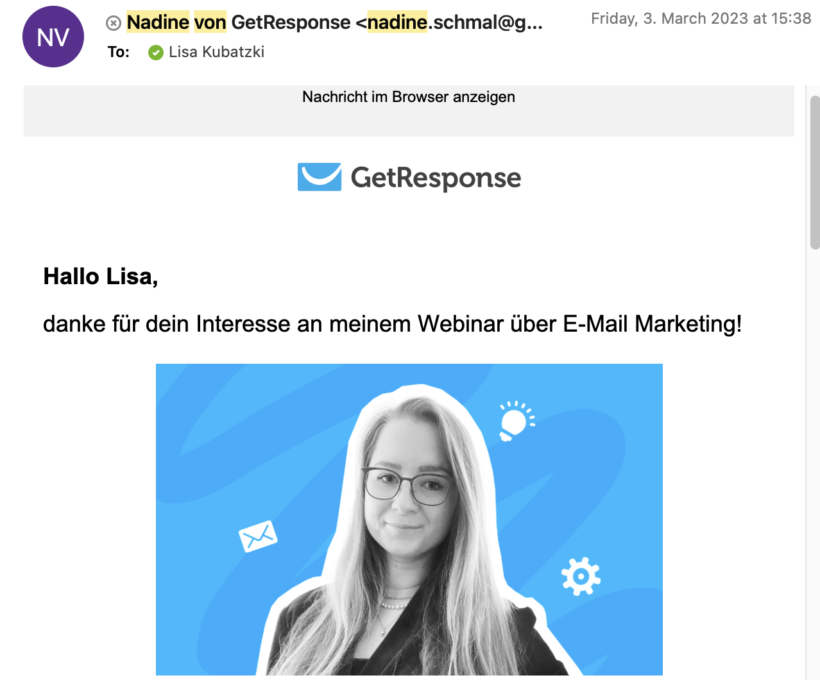Click the 'Hallo Lisa,' greeting text
The width and height of the screenshot is (820, 680).
pos(101,277)
